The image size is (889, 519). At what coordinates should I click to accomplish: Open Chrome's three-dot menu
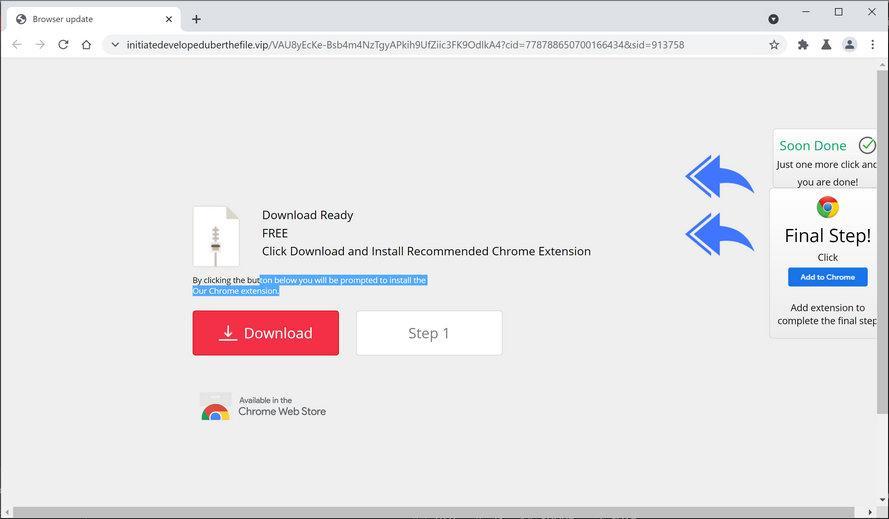coord(873,45)
